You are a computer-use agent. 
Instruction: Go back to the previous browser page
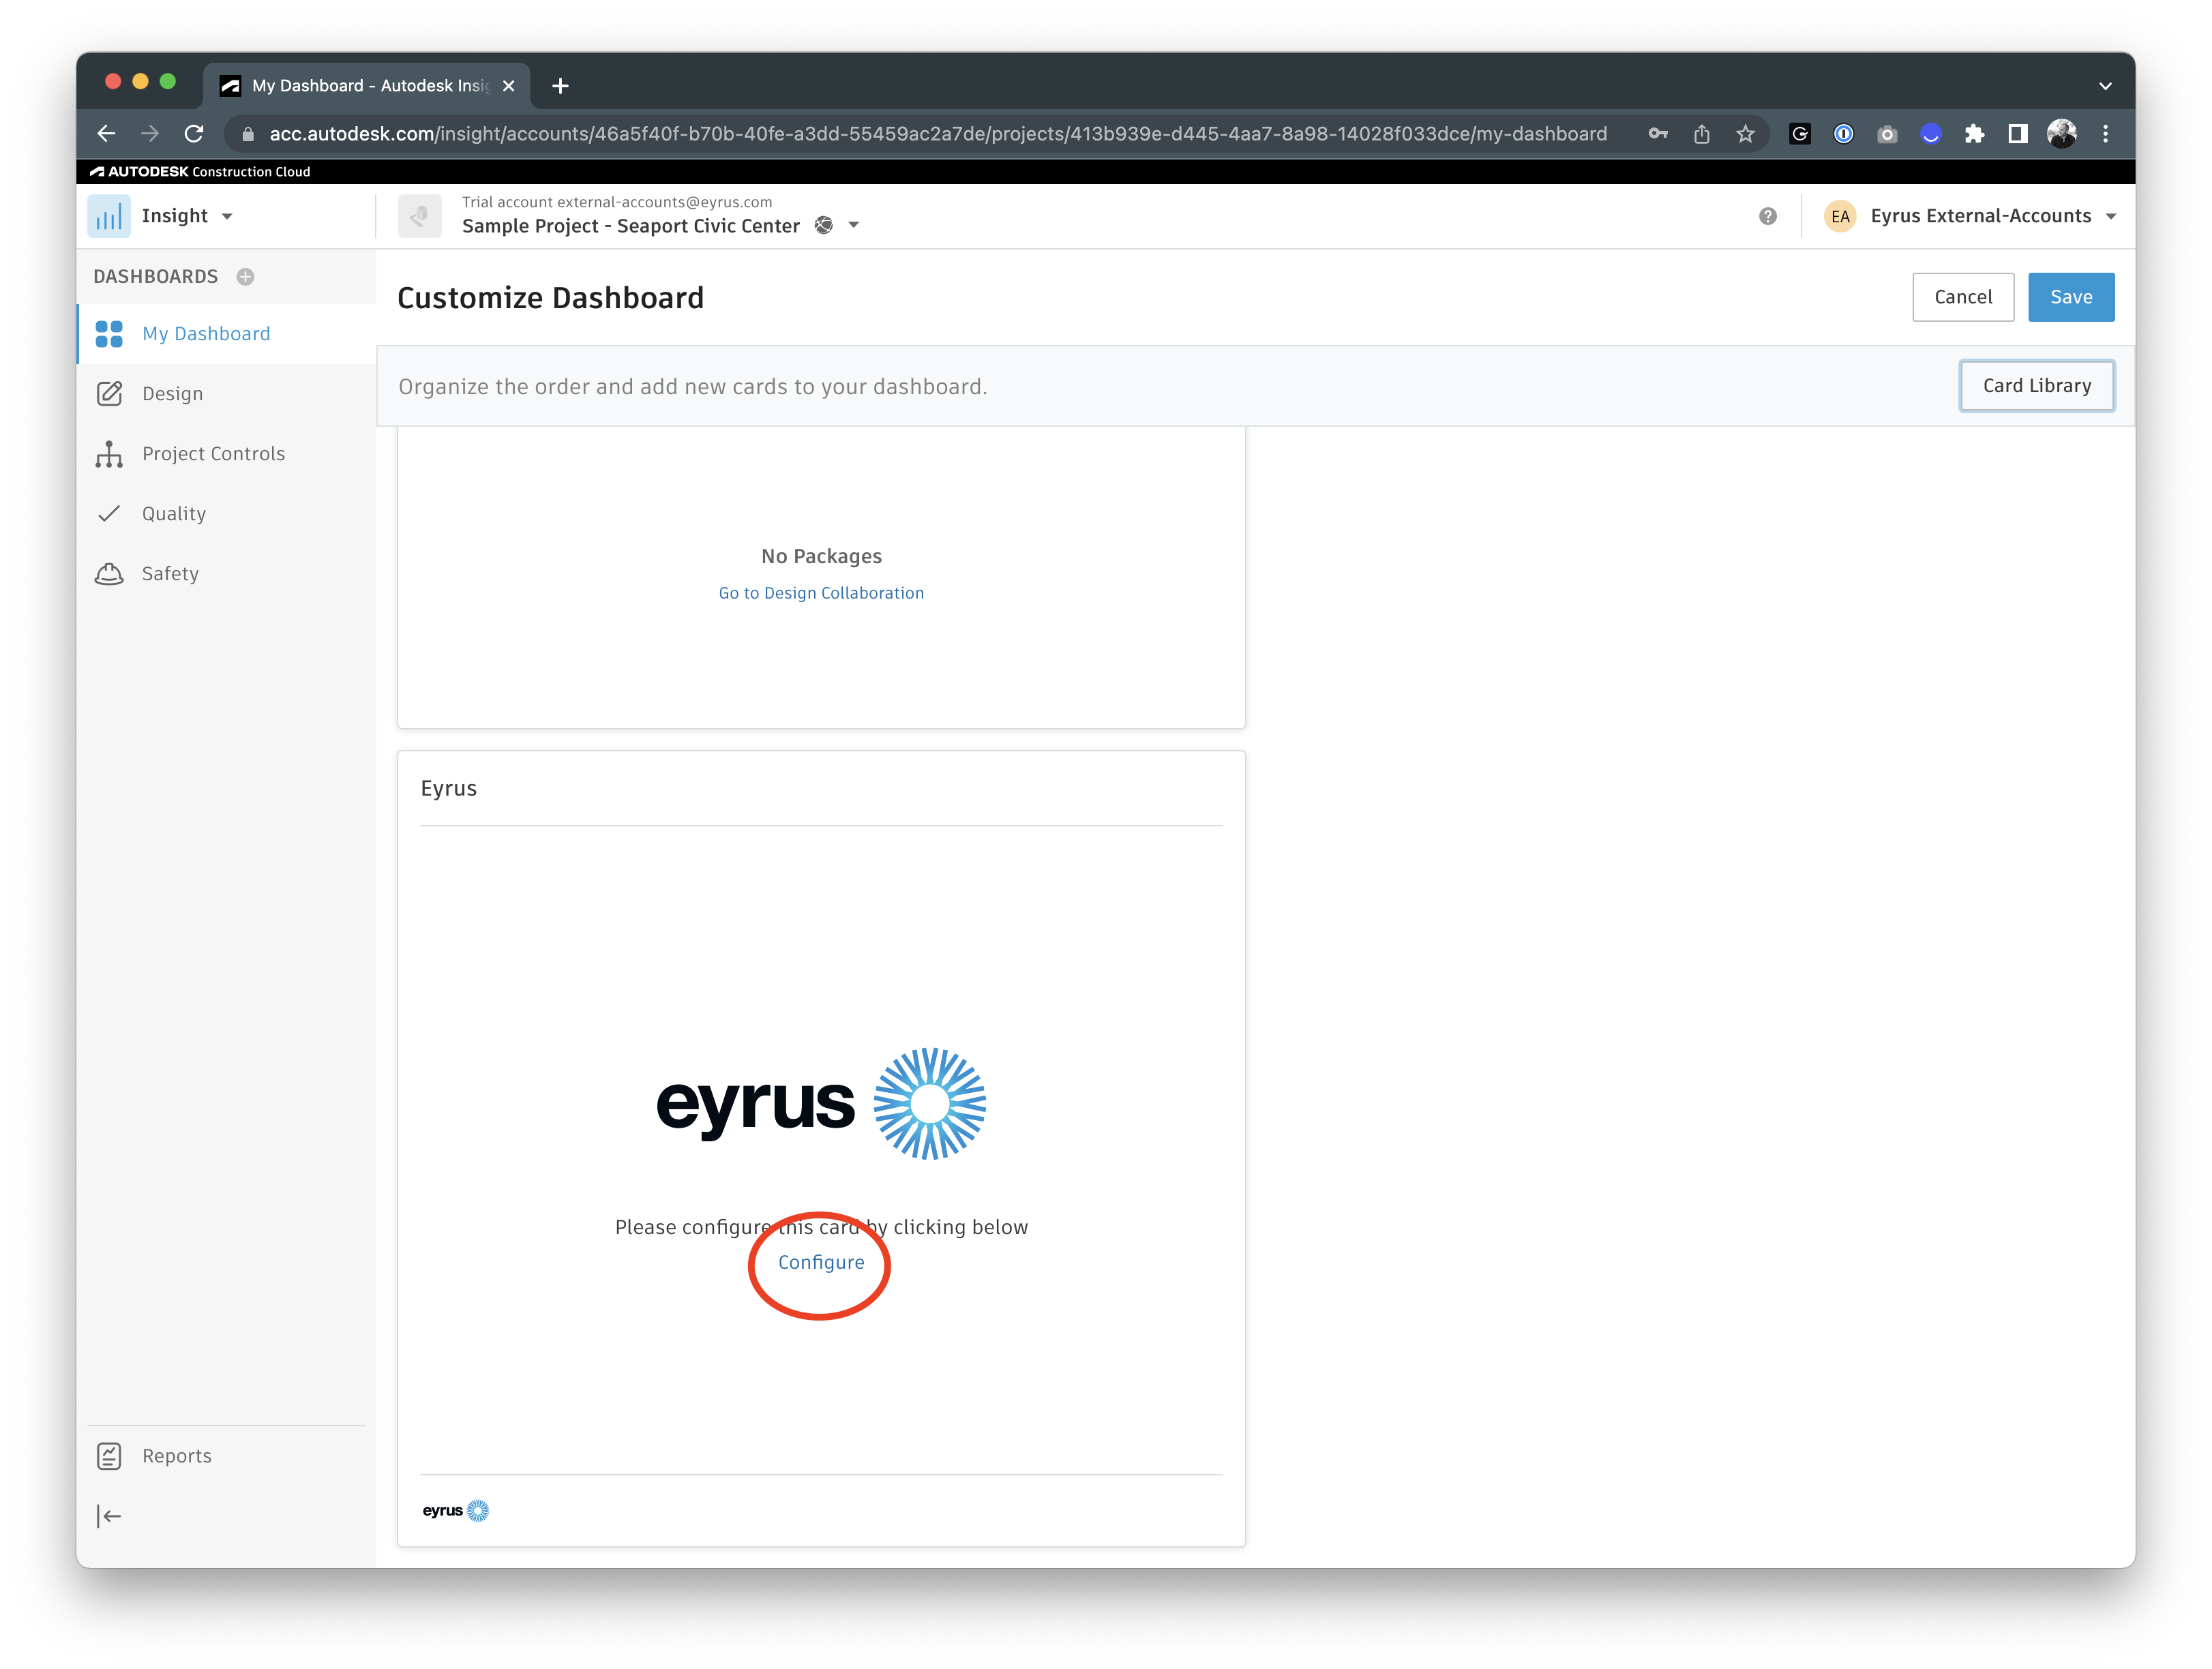106,134
